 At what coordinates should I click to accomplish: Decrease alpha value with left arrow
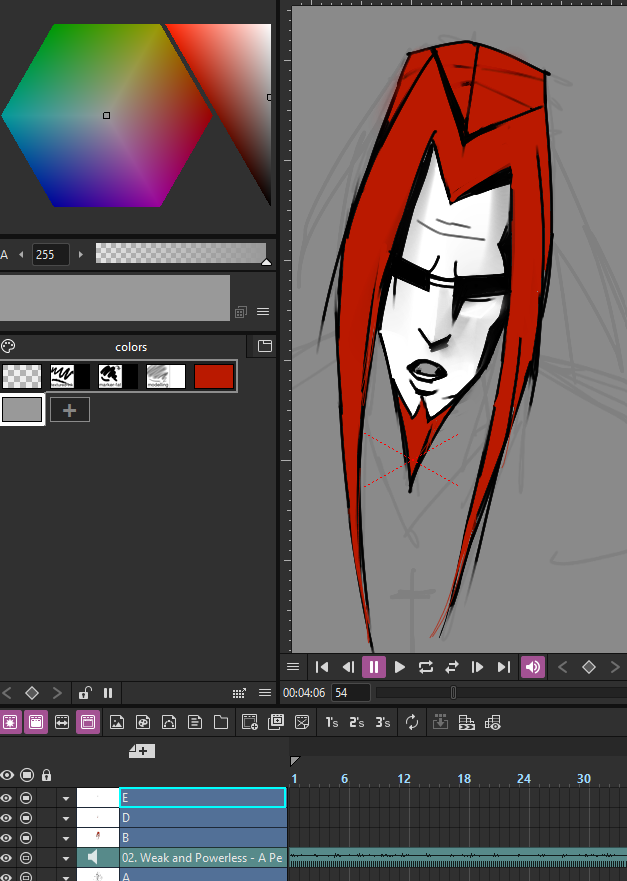[x=21, y=255]
